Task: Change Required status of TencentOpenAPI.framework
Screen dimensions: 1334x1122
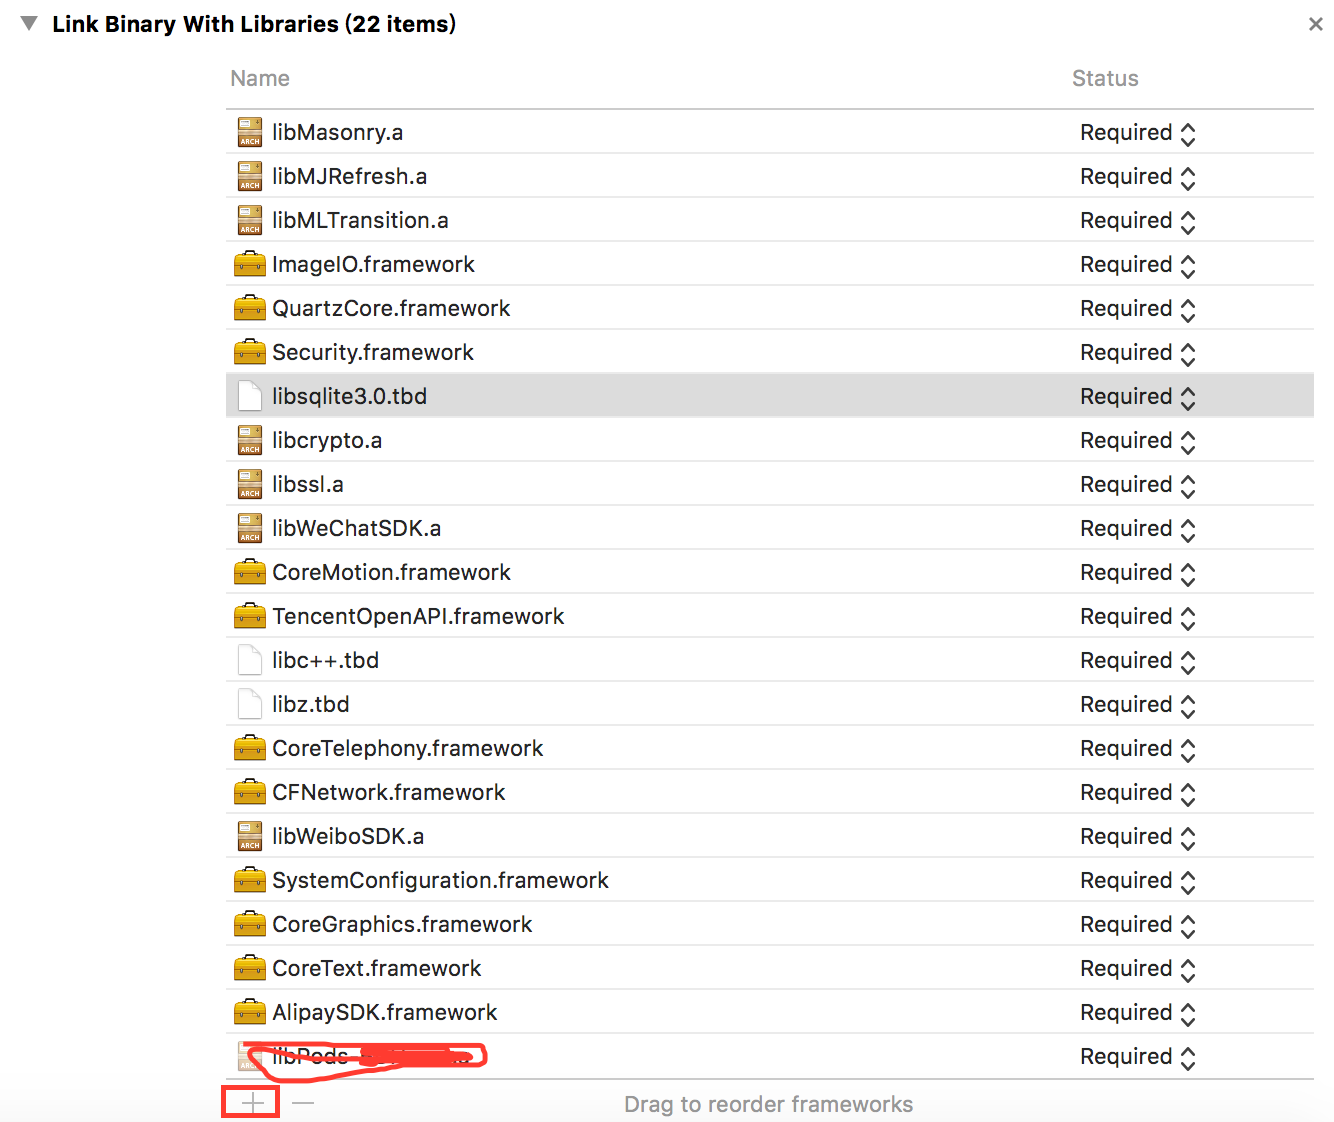Action: click(1138, 617)
